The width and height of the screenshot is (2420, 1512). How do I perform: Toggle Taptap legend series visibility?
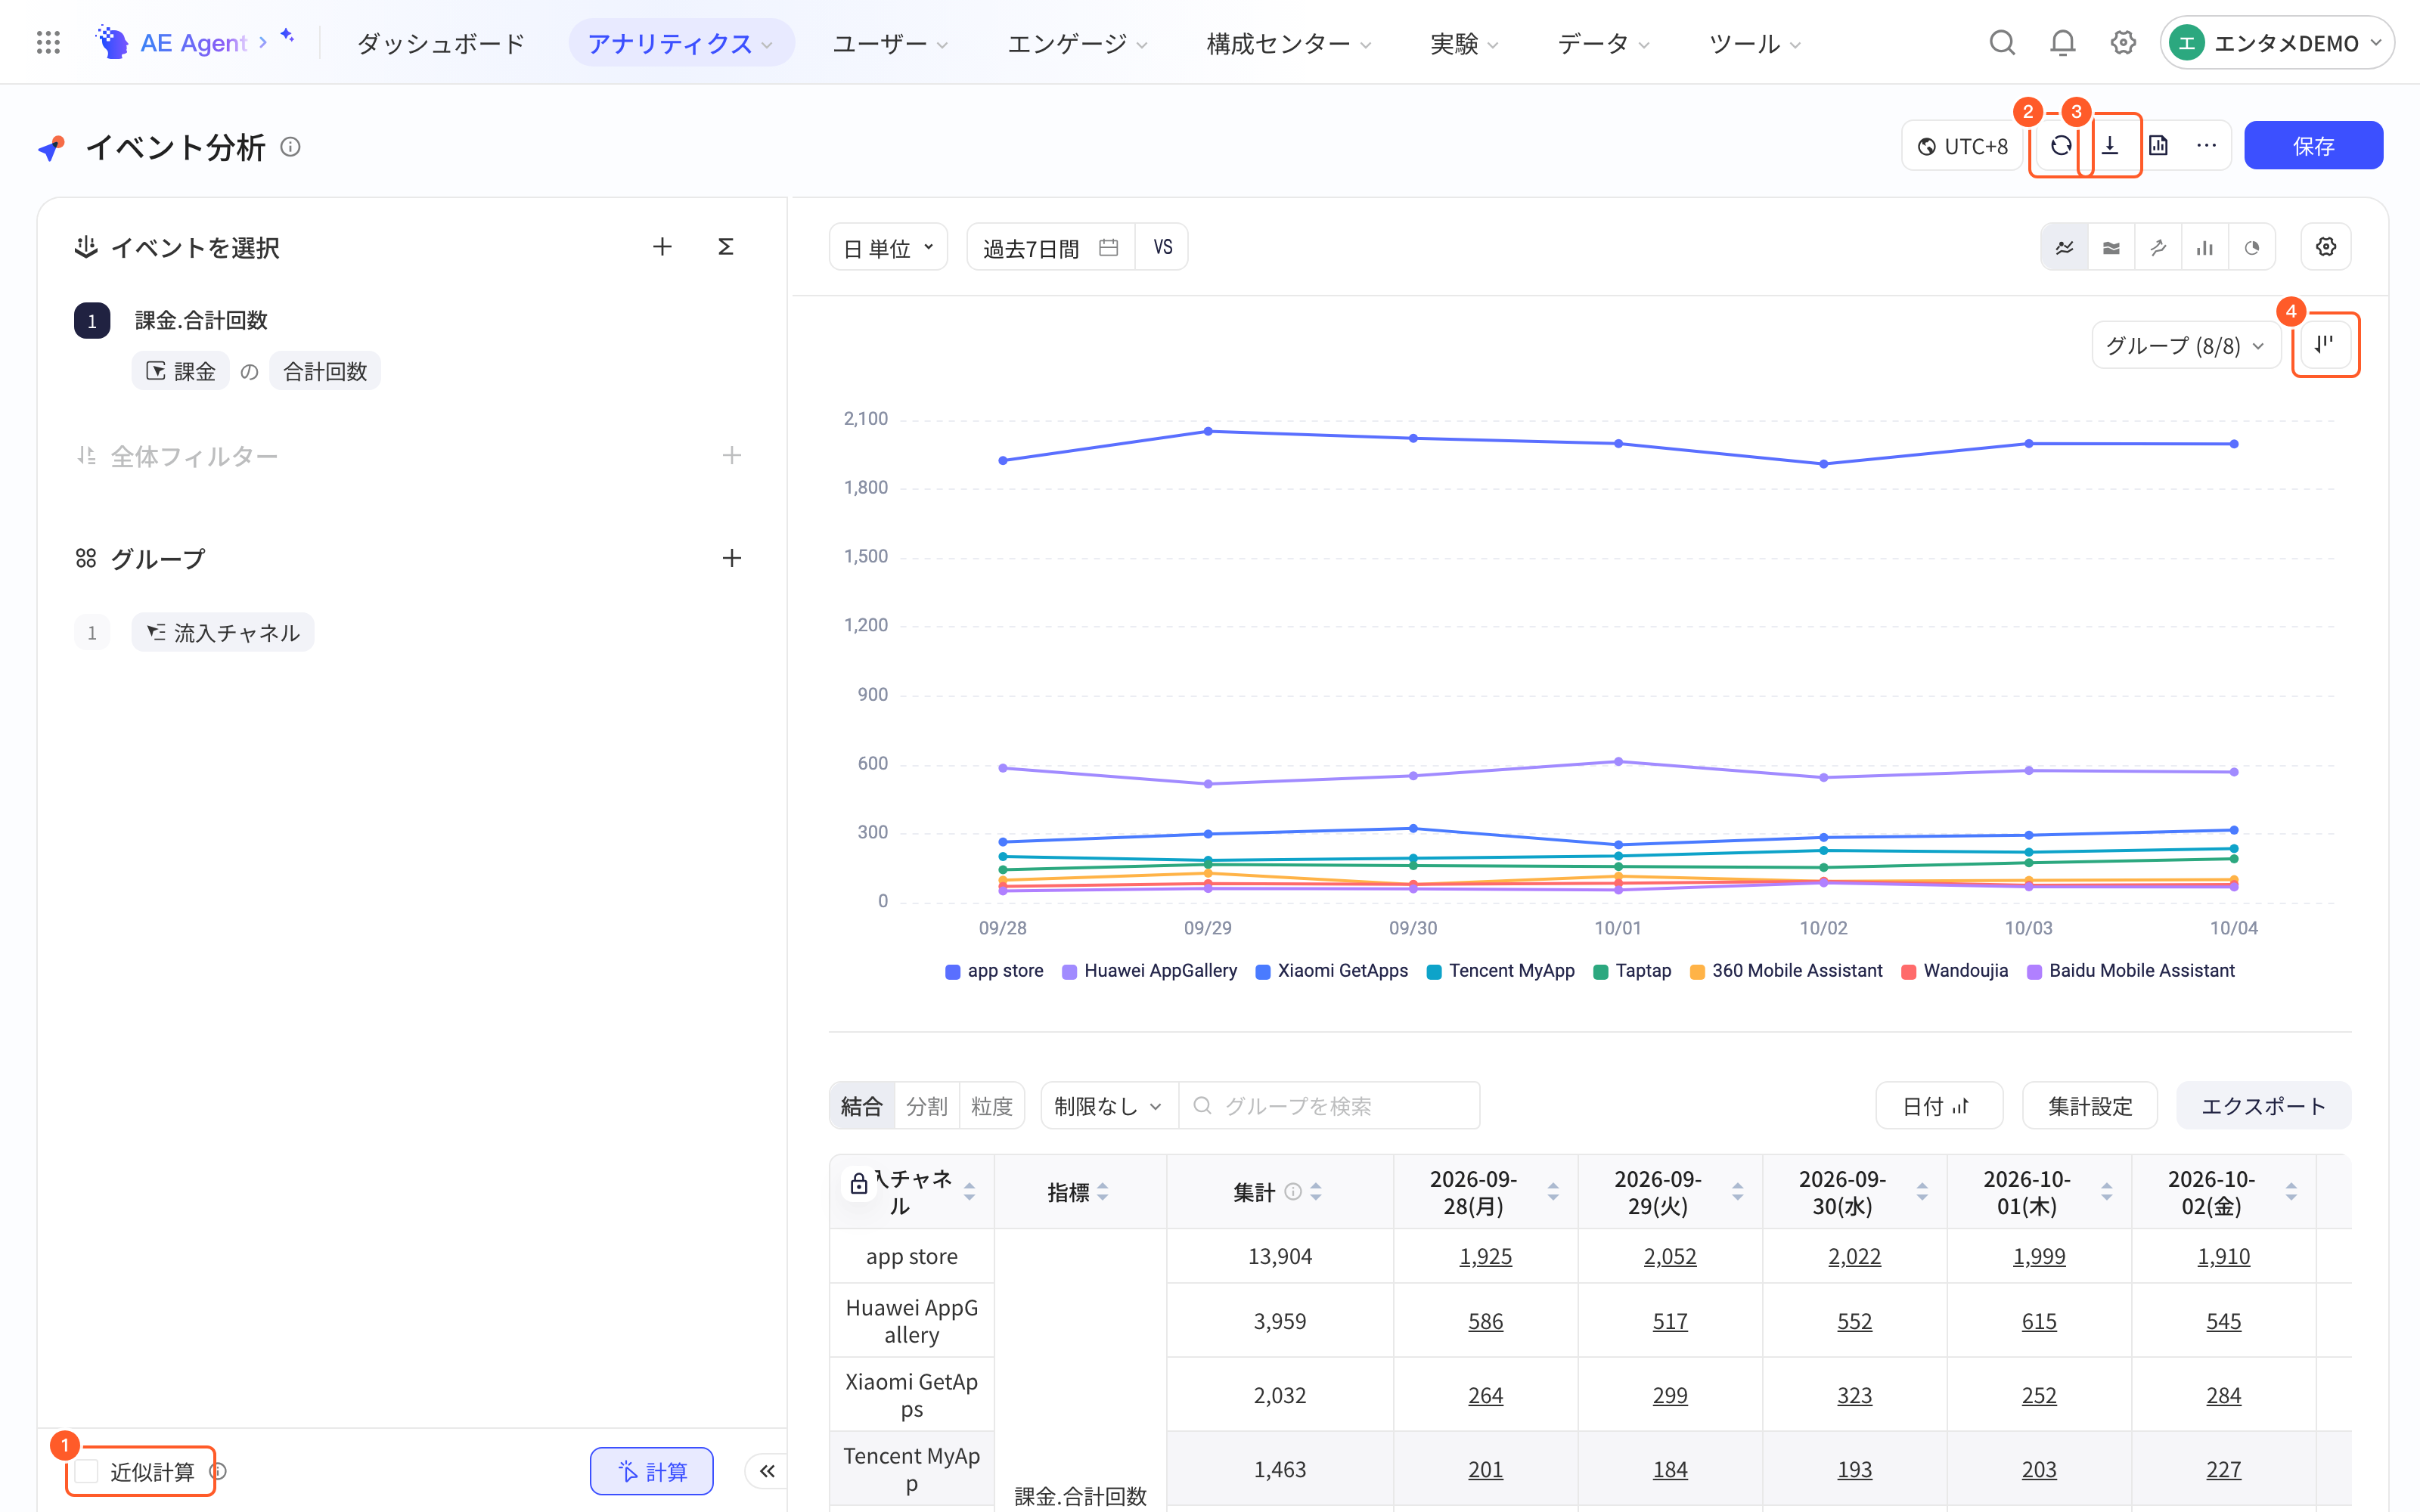coord(1632,971)
